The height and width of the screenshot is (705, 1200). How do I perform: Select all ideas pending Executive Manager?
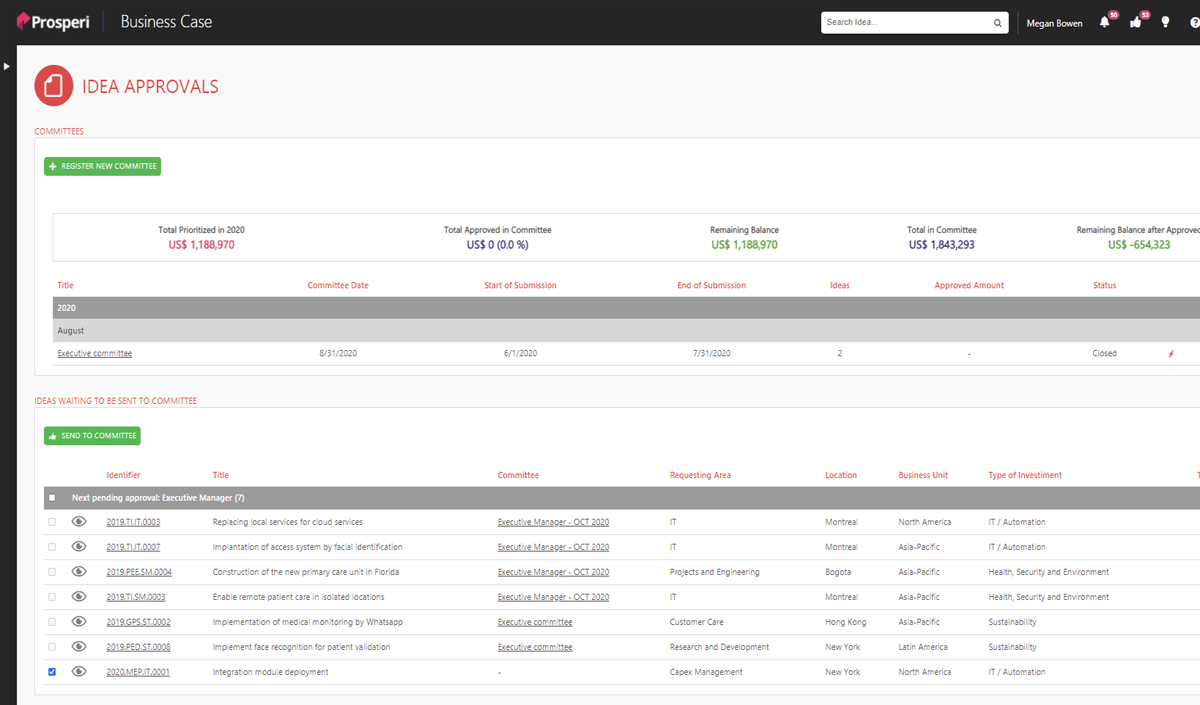tap(52, 497)
